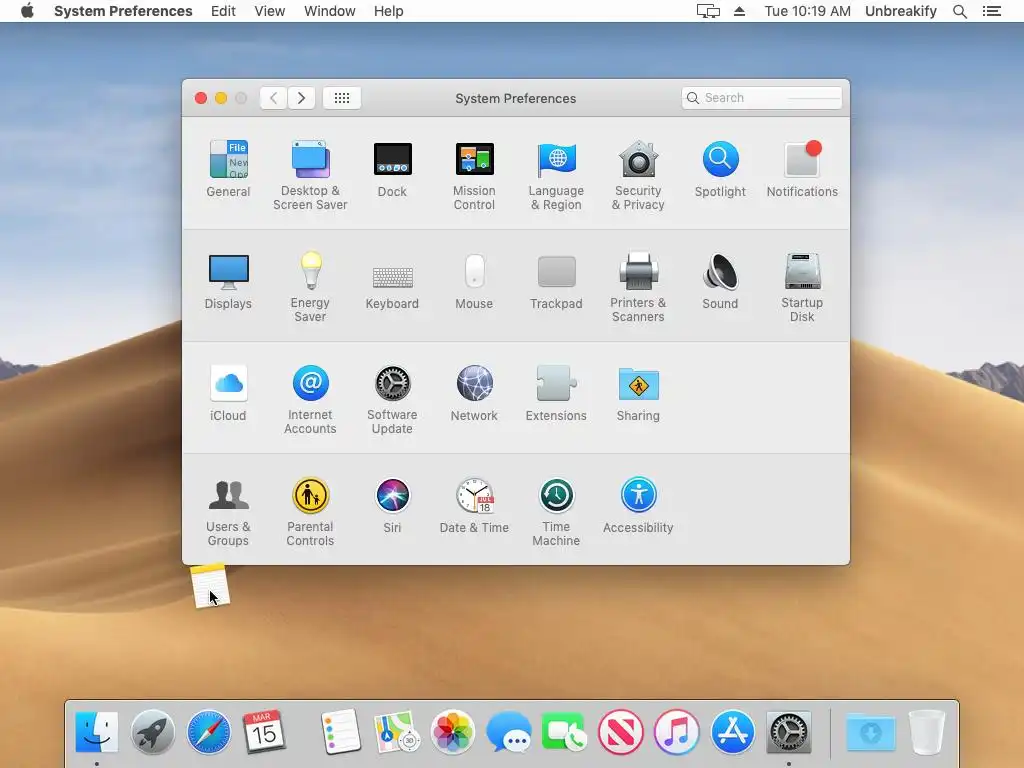Open Energy Saver preferences
1024x768 pixels.
(x=310, y=287)
